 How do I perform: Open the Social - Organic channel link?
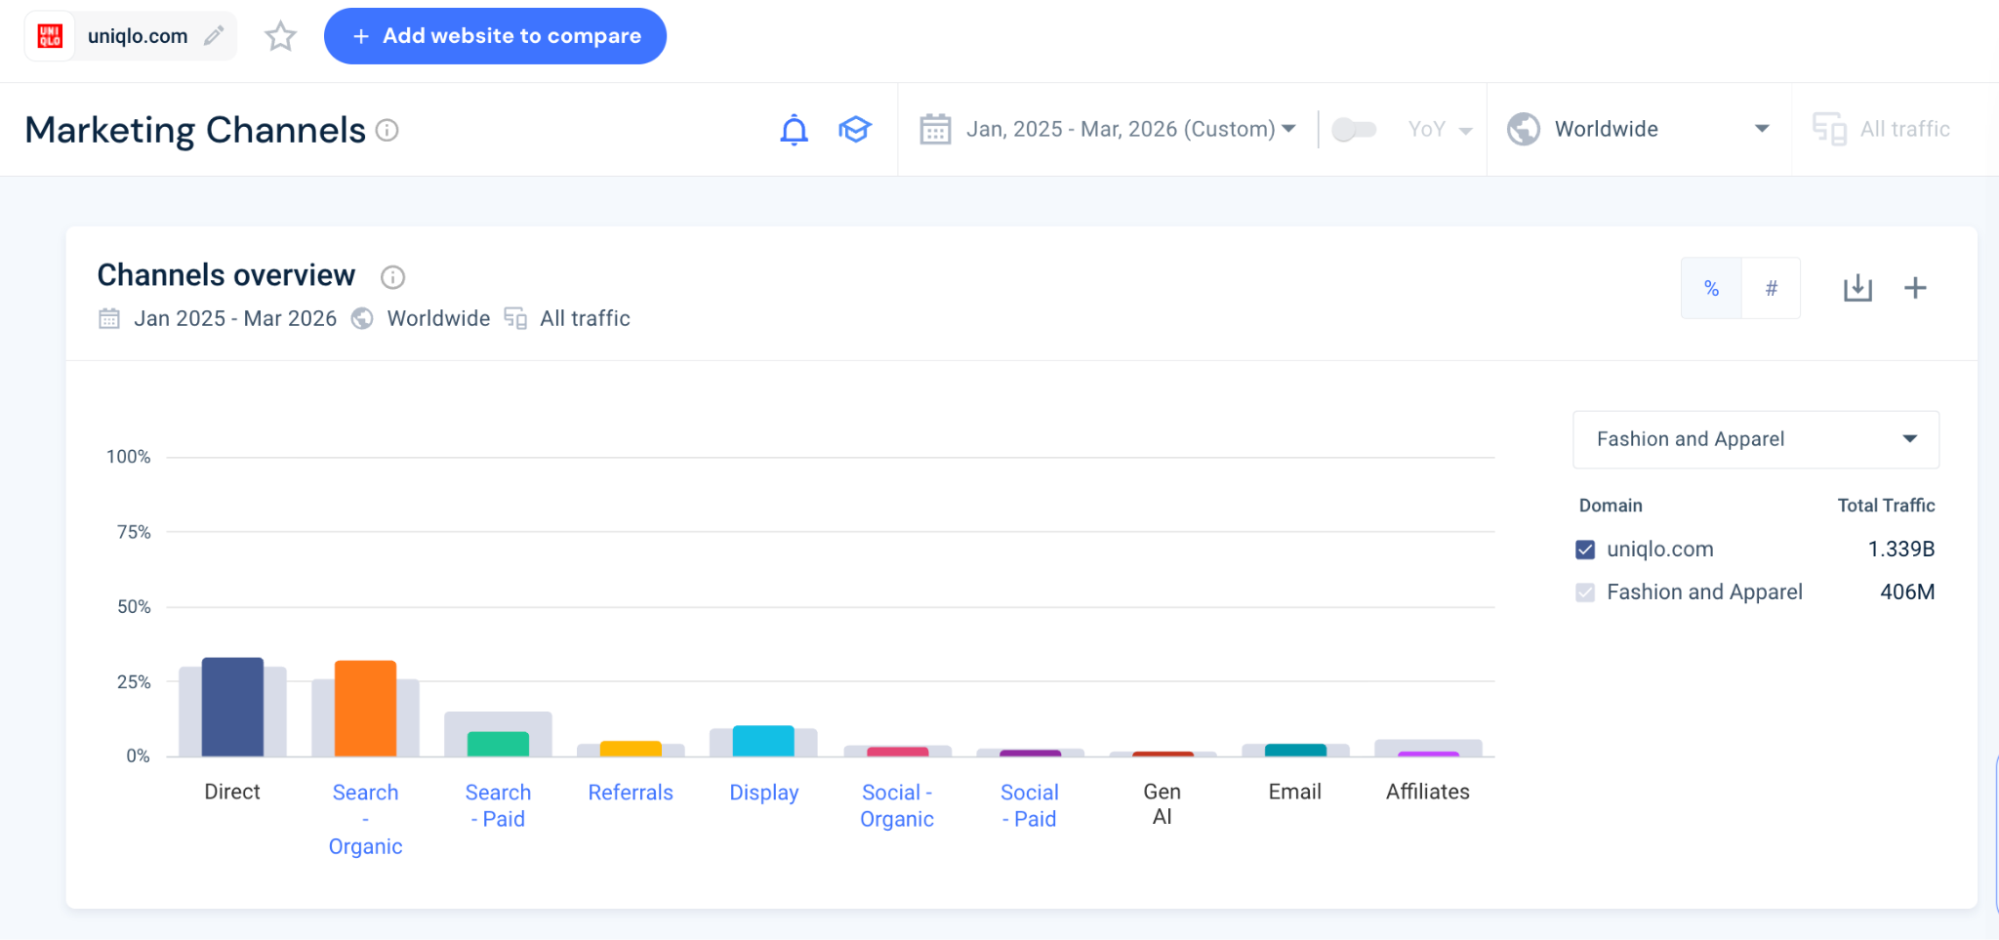897,805
